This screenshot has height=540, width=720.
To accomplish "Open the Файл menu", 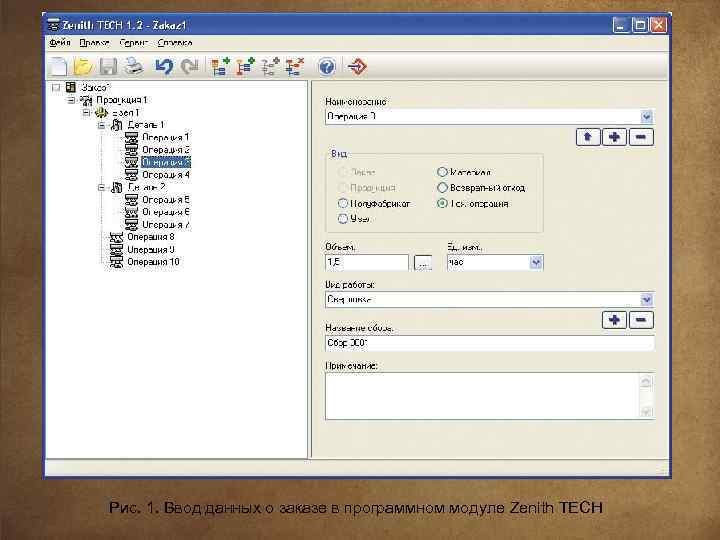I will coord(60,43).
